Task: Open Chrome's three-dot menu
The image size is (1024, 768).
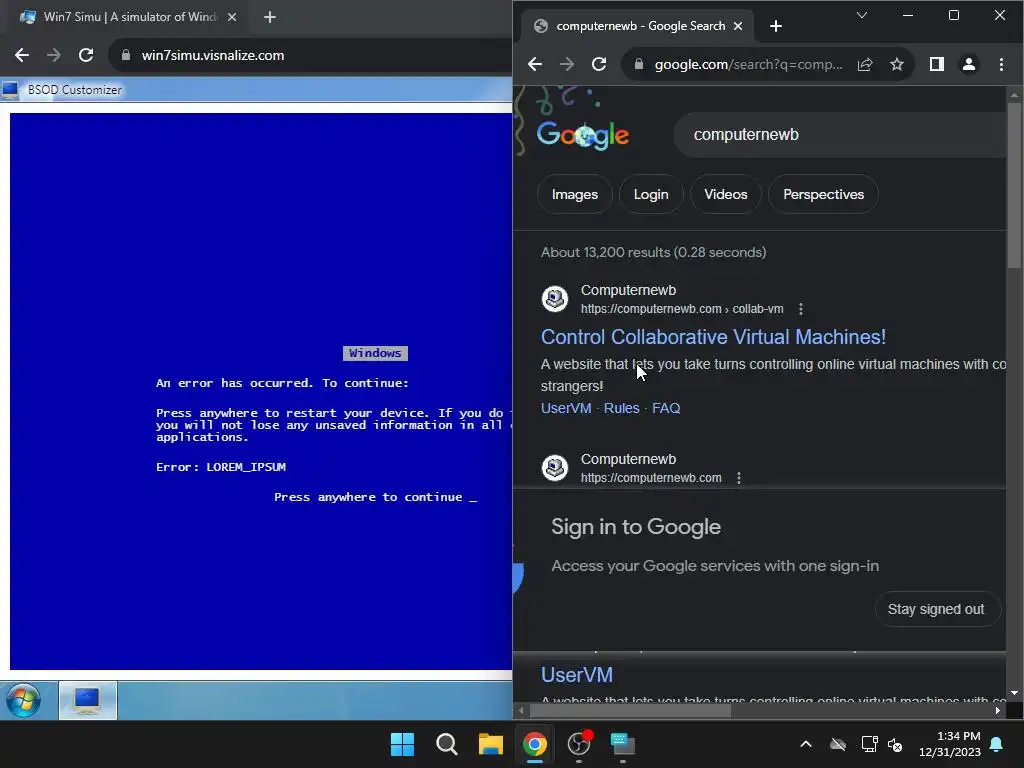Action: pyautogui.click(x=1001, y=64)
